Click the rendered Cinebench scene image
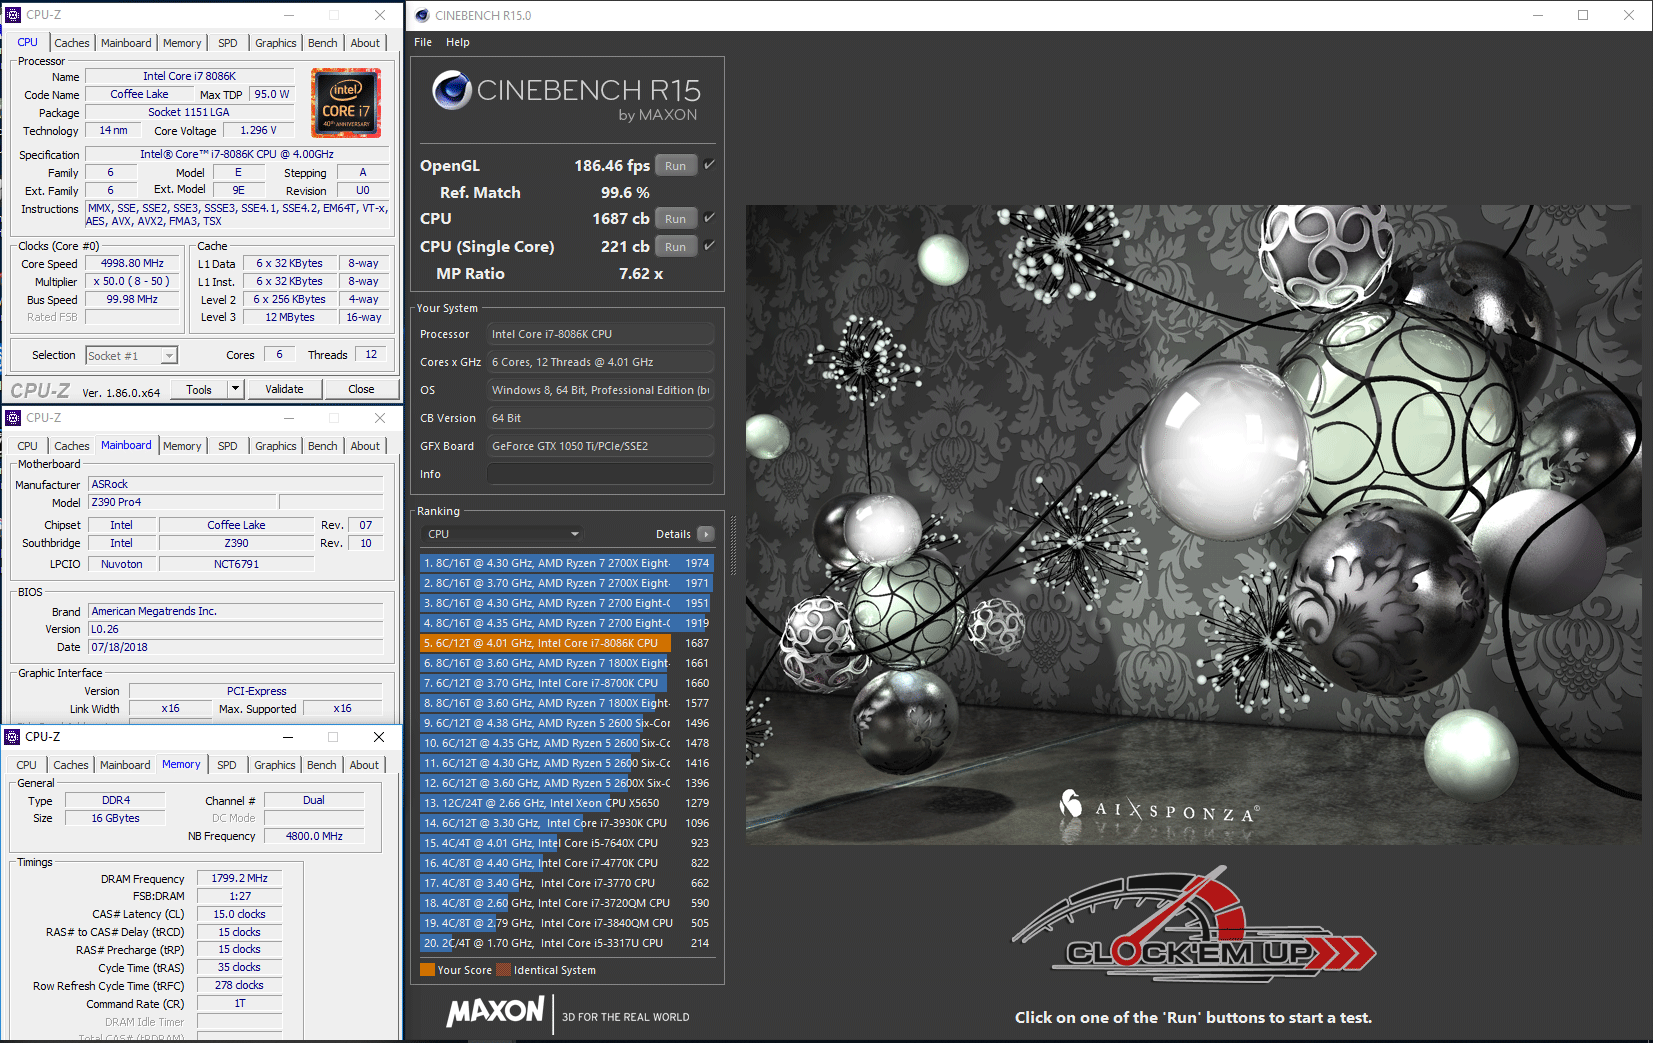Screen dimensions: 1653x1043 1193,525
